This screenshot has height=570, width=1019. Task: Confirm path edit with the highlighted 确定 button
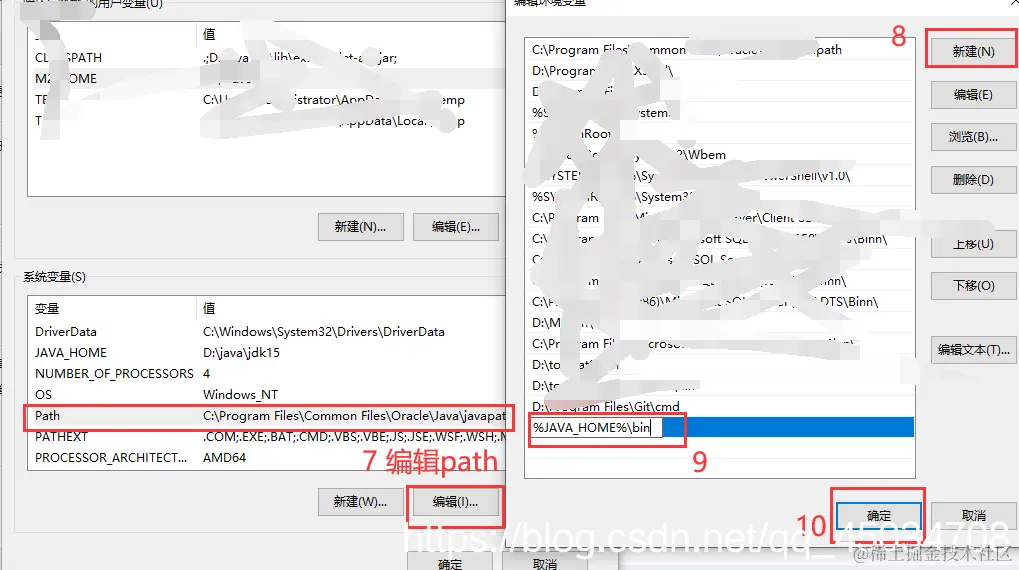[879, 515]
